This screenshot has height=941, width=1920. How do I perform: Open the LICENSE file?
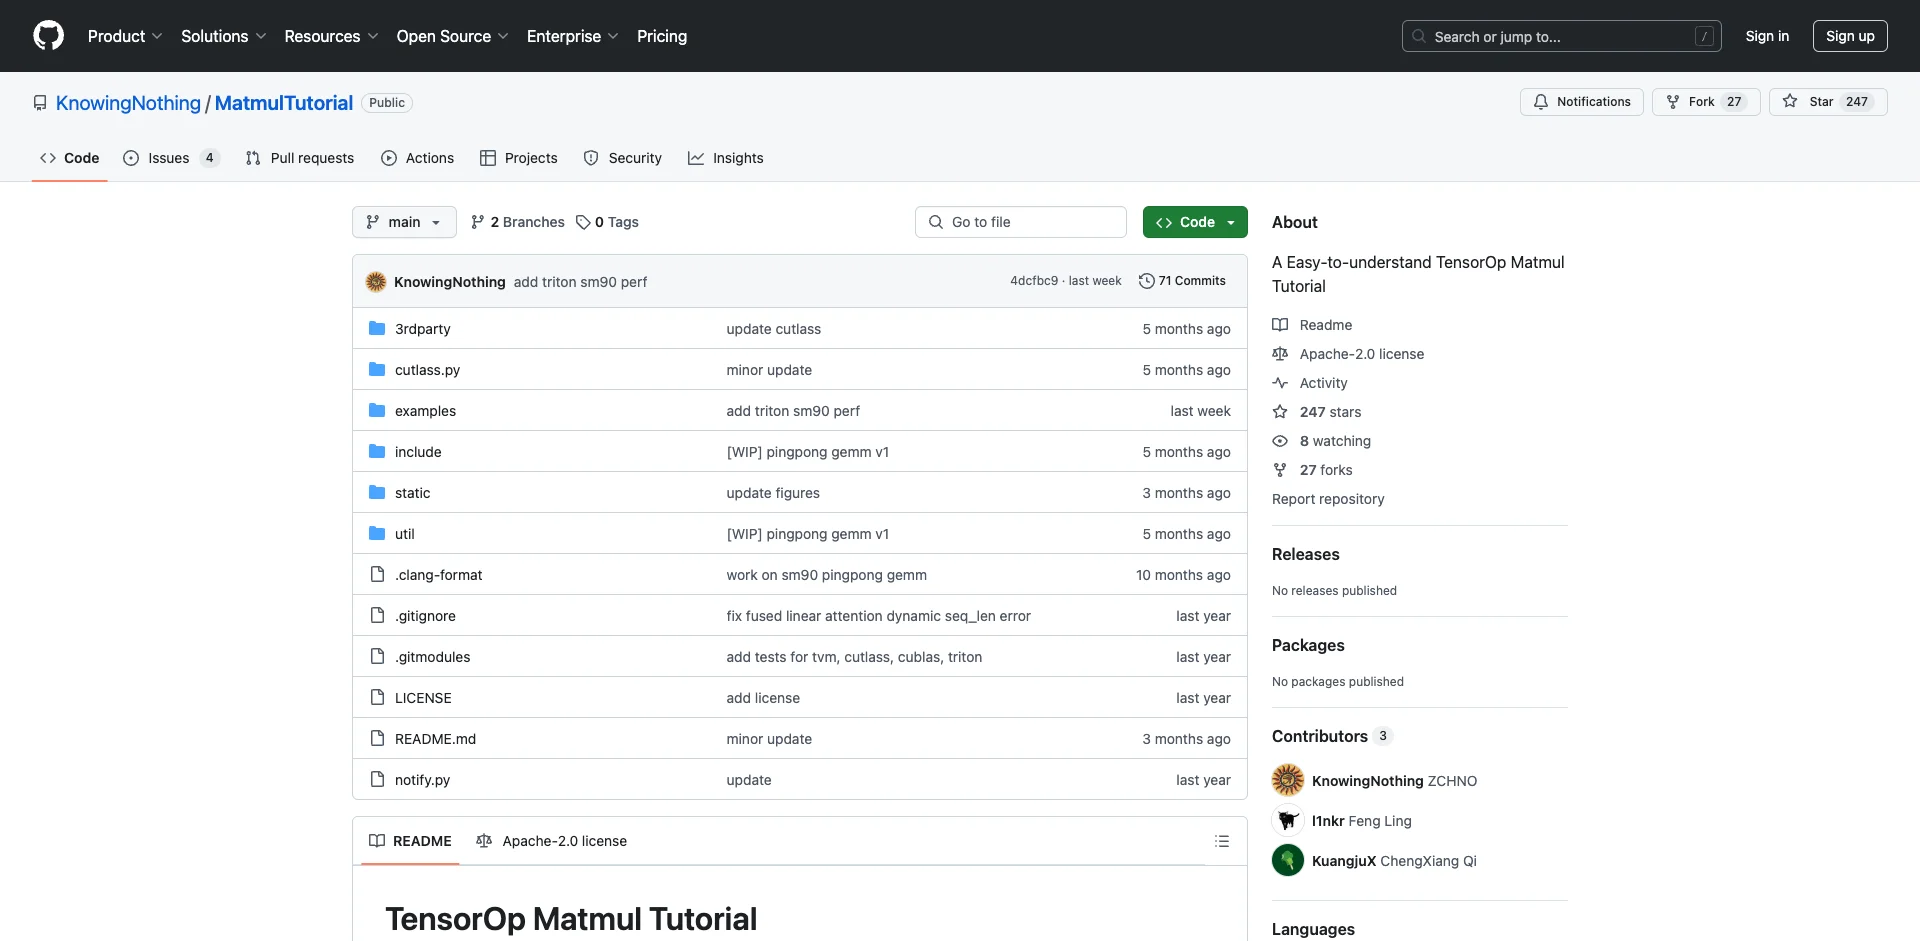point(423,698)
